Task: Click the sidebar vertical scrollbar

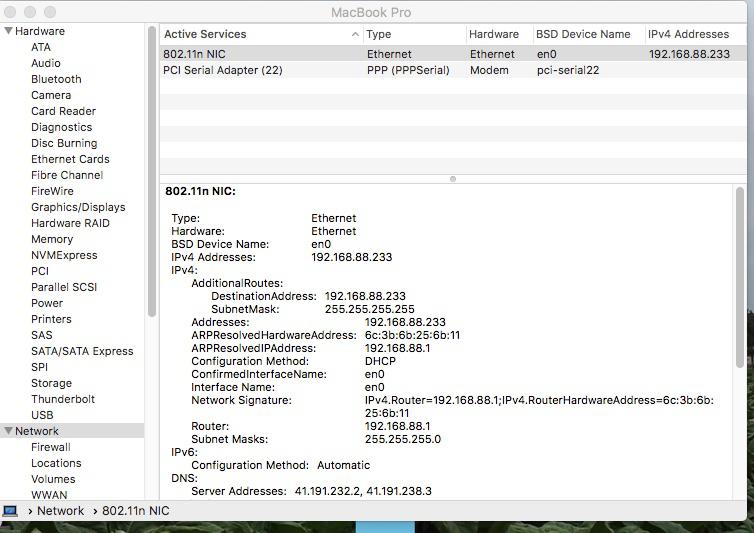Action: click(x=152, y=172)
